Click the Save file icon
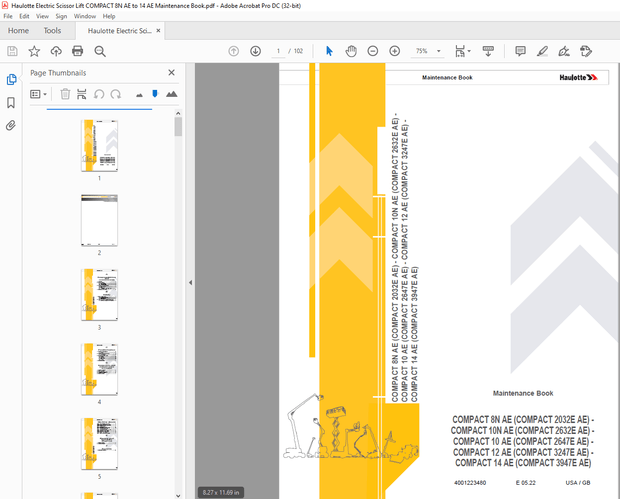 click(12, 51)
